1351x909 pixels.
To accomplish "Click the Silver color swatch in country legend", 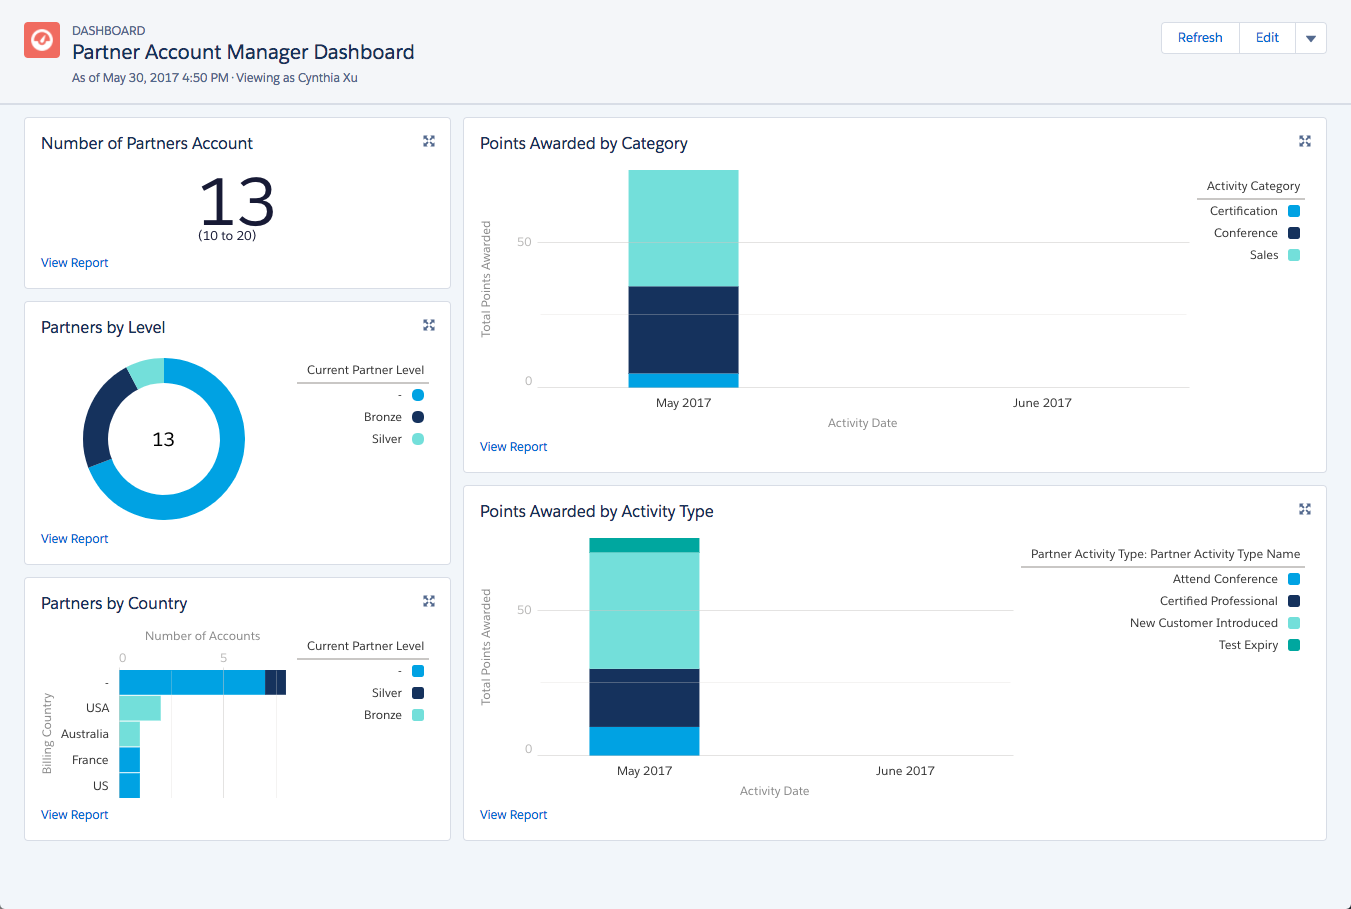I will click(418, 692).
